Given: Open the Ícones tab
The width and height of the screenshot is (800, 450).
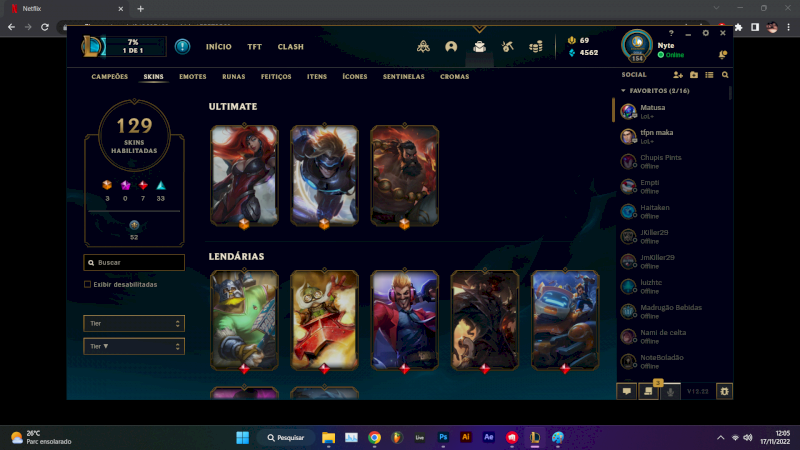Looking at the screenshot, I should coord(355,77).
